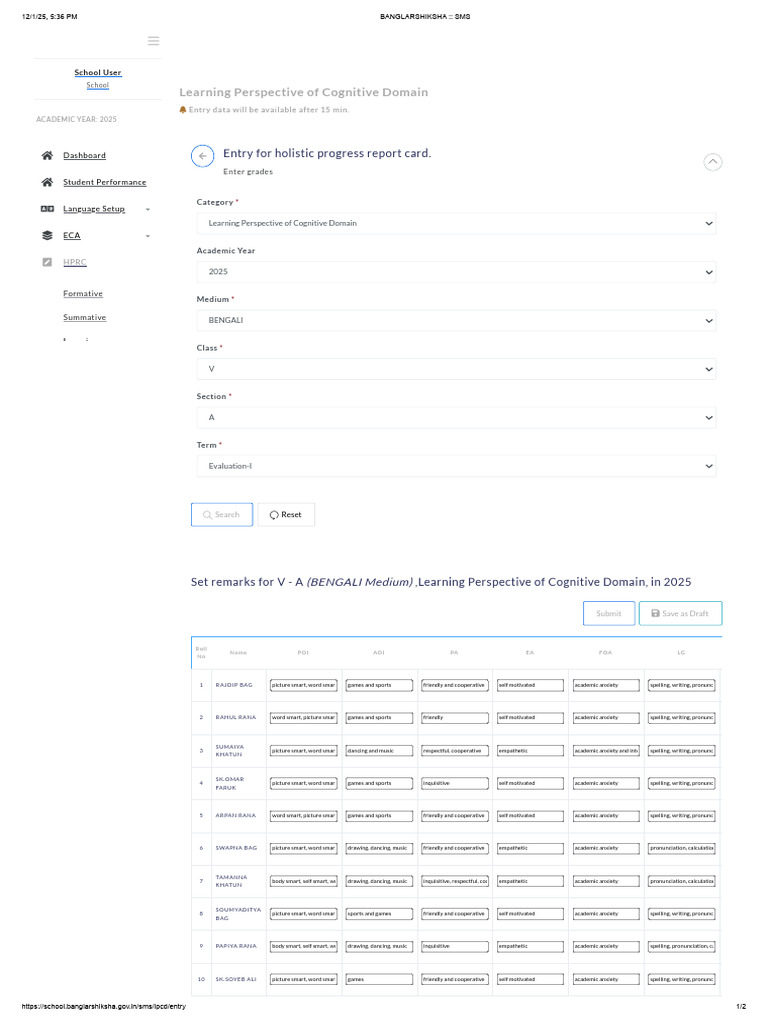Click the LG column header
The width and height of the screenshot is (768, 1024).
(681, 652)
